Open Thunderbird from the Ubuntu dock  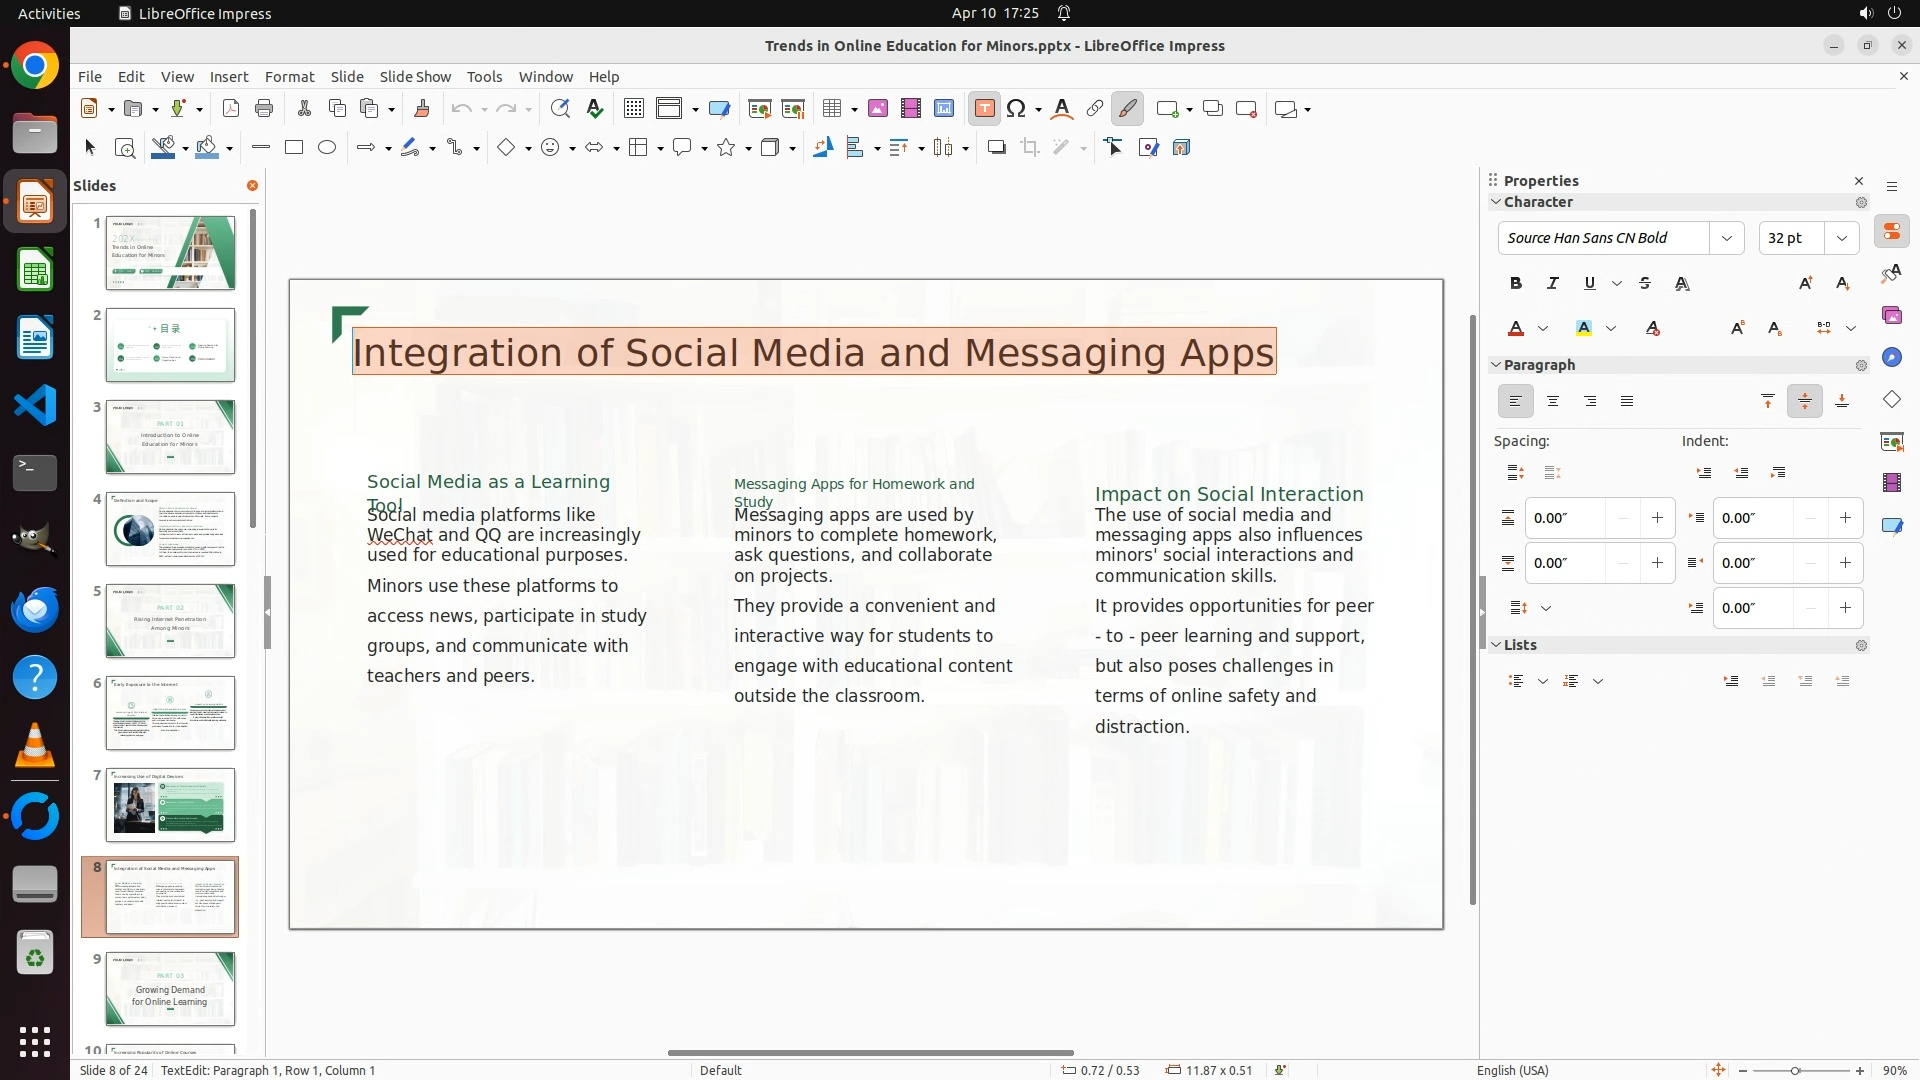(35, 609)
